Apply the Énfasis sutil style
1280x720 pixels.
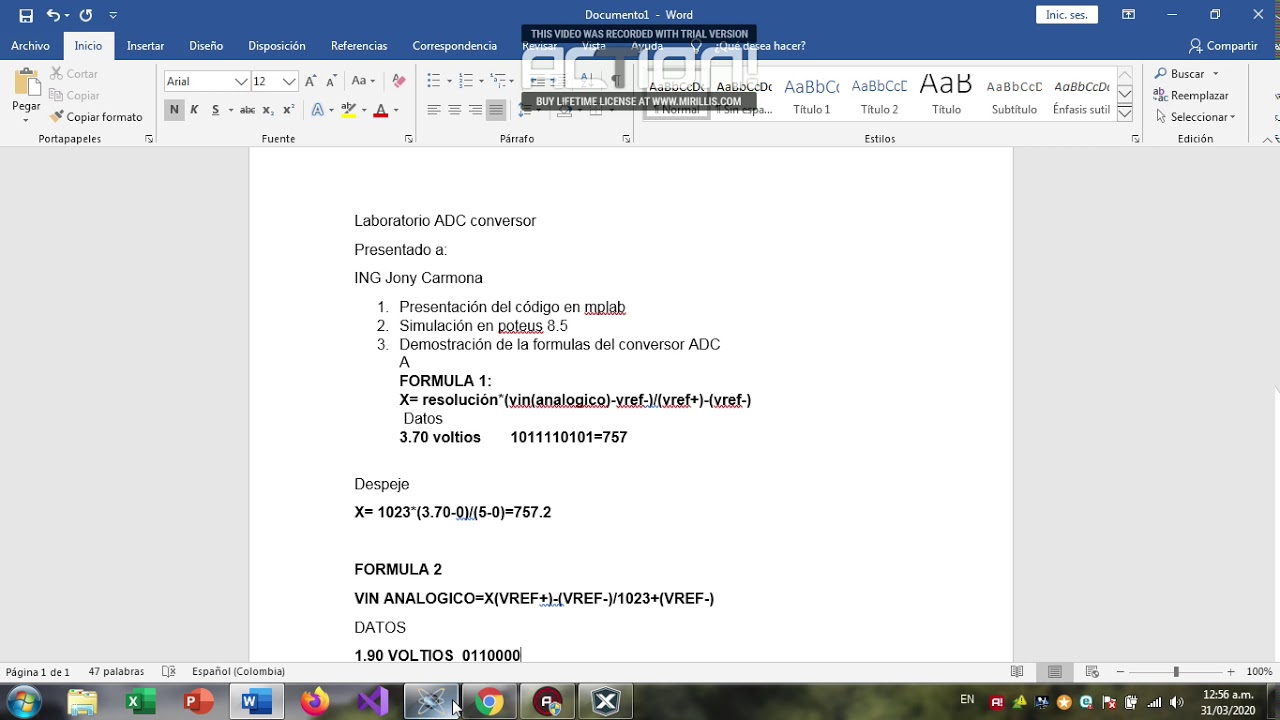1081,96
